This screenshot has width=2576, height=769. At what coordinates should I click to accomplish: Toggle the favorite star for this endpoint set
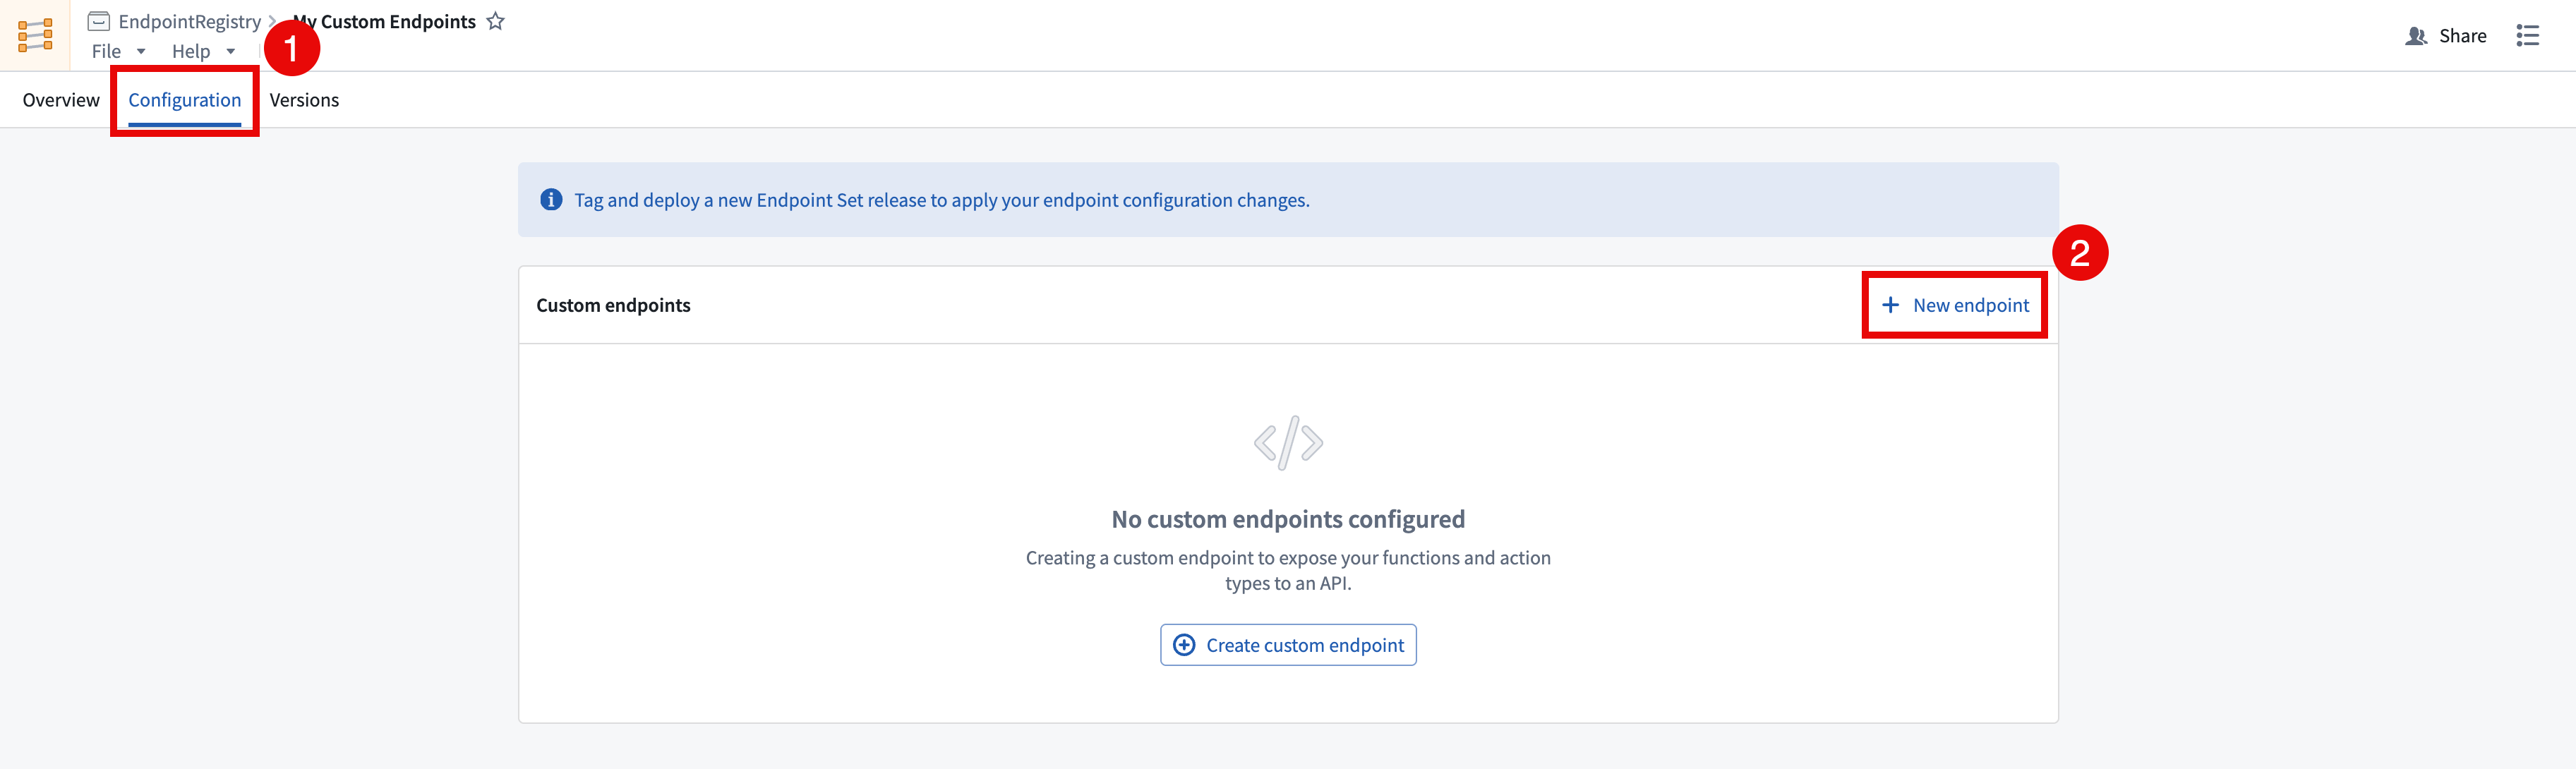coord(495,20)
